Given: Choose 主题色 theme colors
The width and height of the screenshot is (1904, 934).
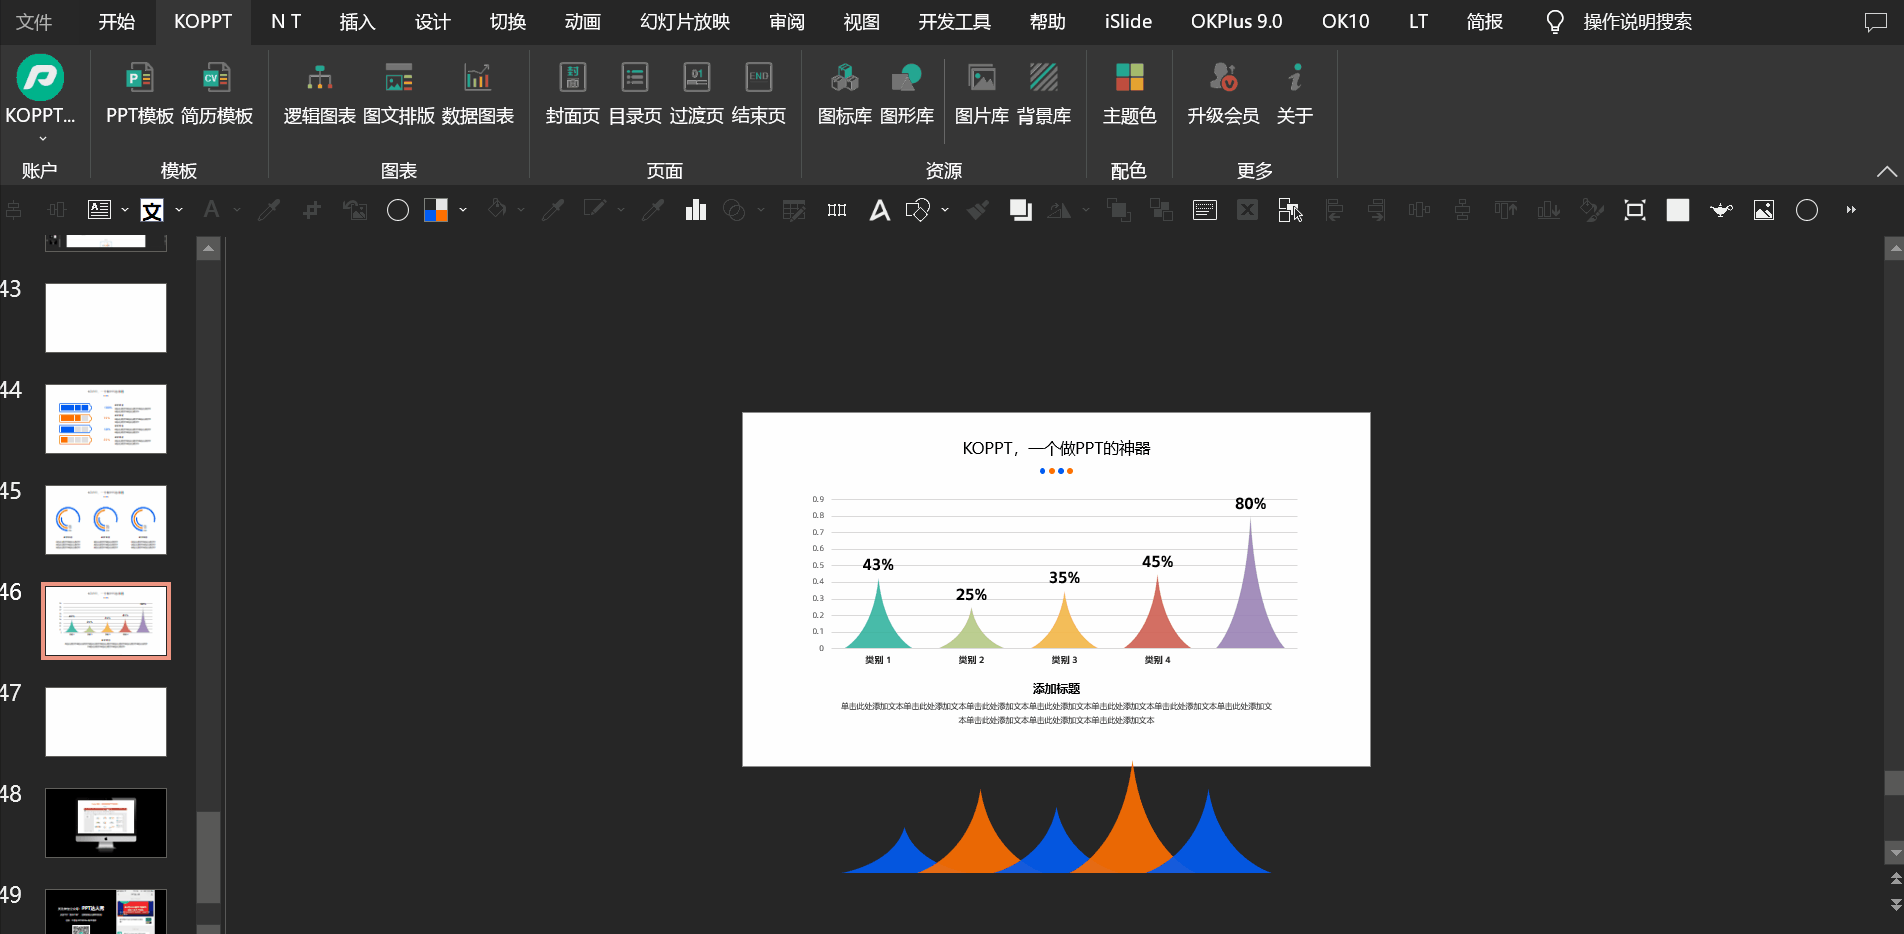Looking at the screenshot, I should coord(1130,92).
